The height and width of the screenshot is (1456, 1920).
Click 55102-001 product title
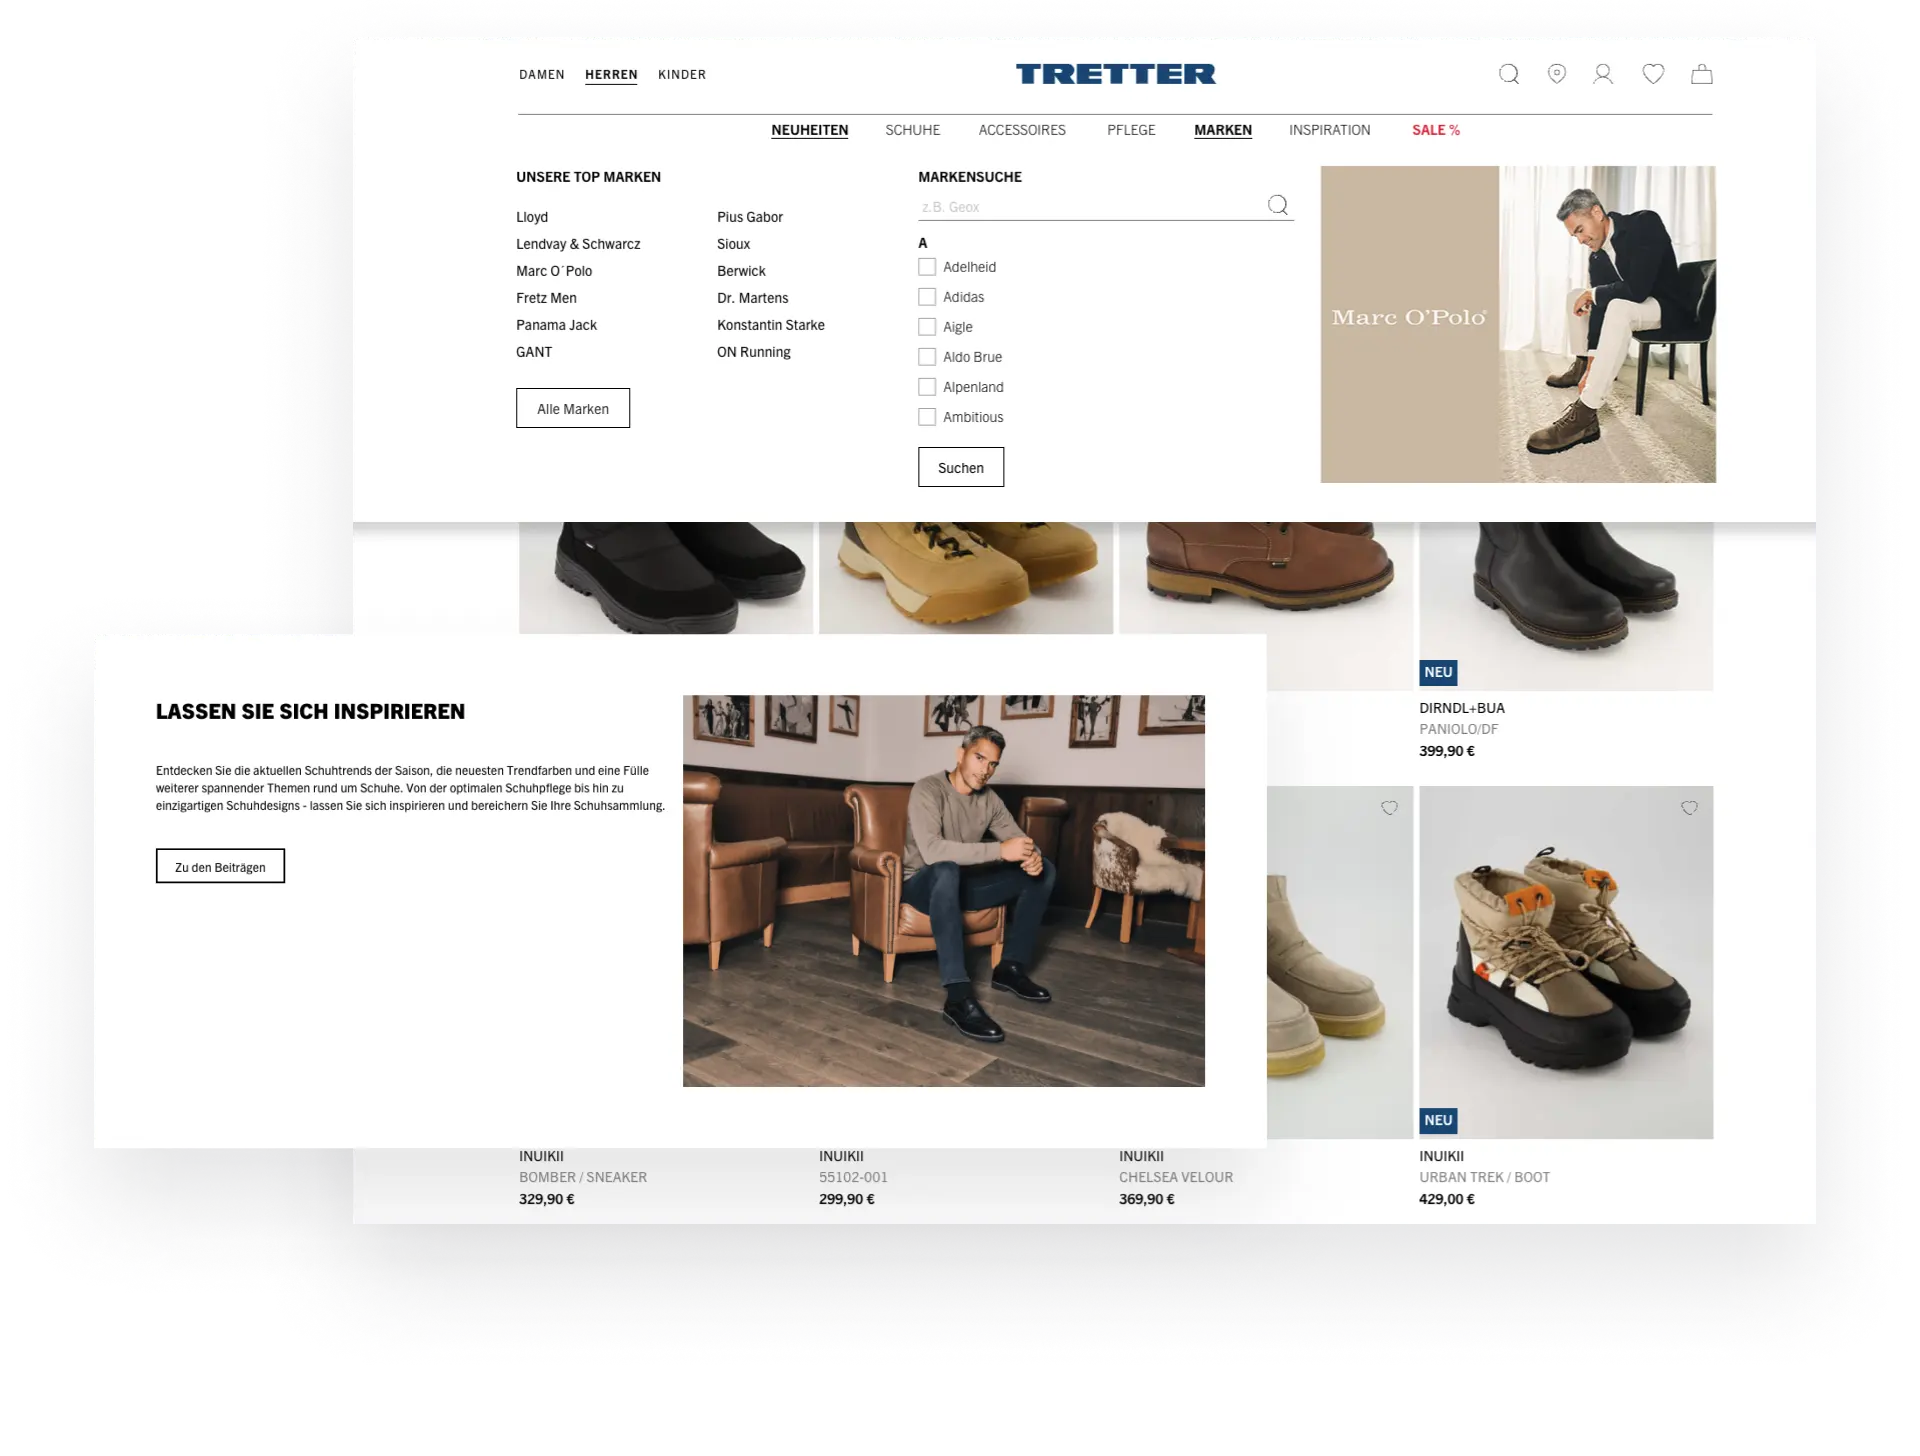click(853, 1177)
